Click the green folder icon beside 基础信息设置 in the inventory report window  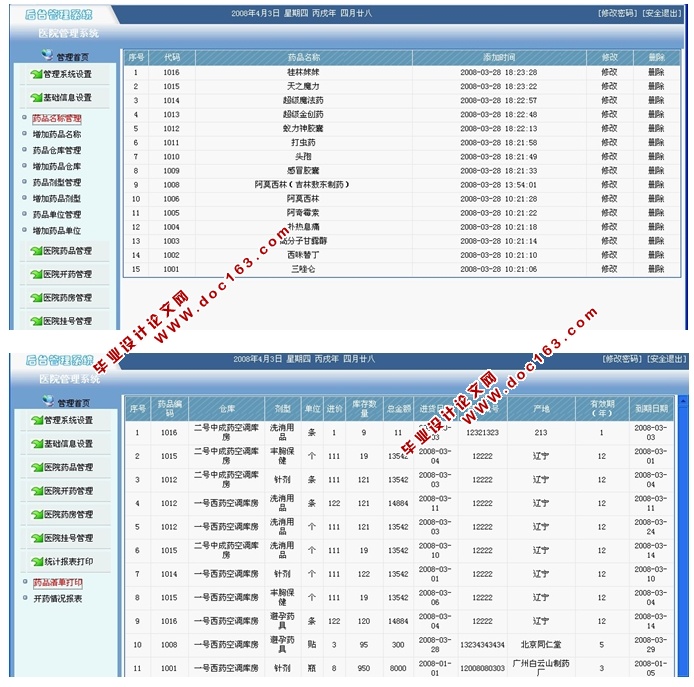pyautogui.click(x=37, y=444)
